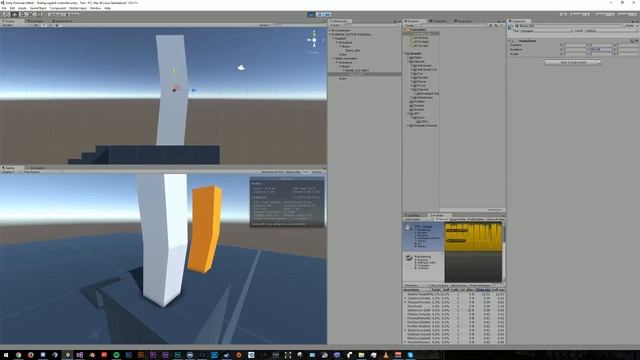Switch to the Hierarchy tab
The height and width of the screenshot is (360, 640).
coord(340,21)
